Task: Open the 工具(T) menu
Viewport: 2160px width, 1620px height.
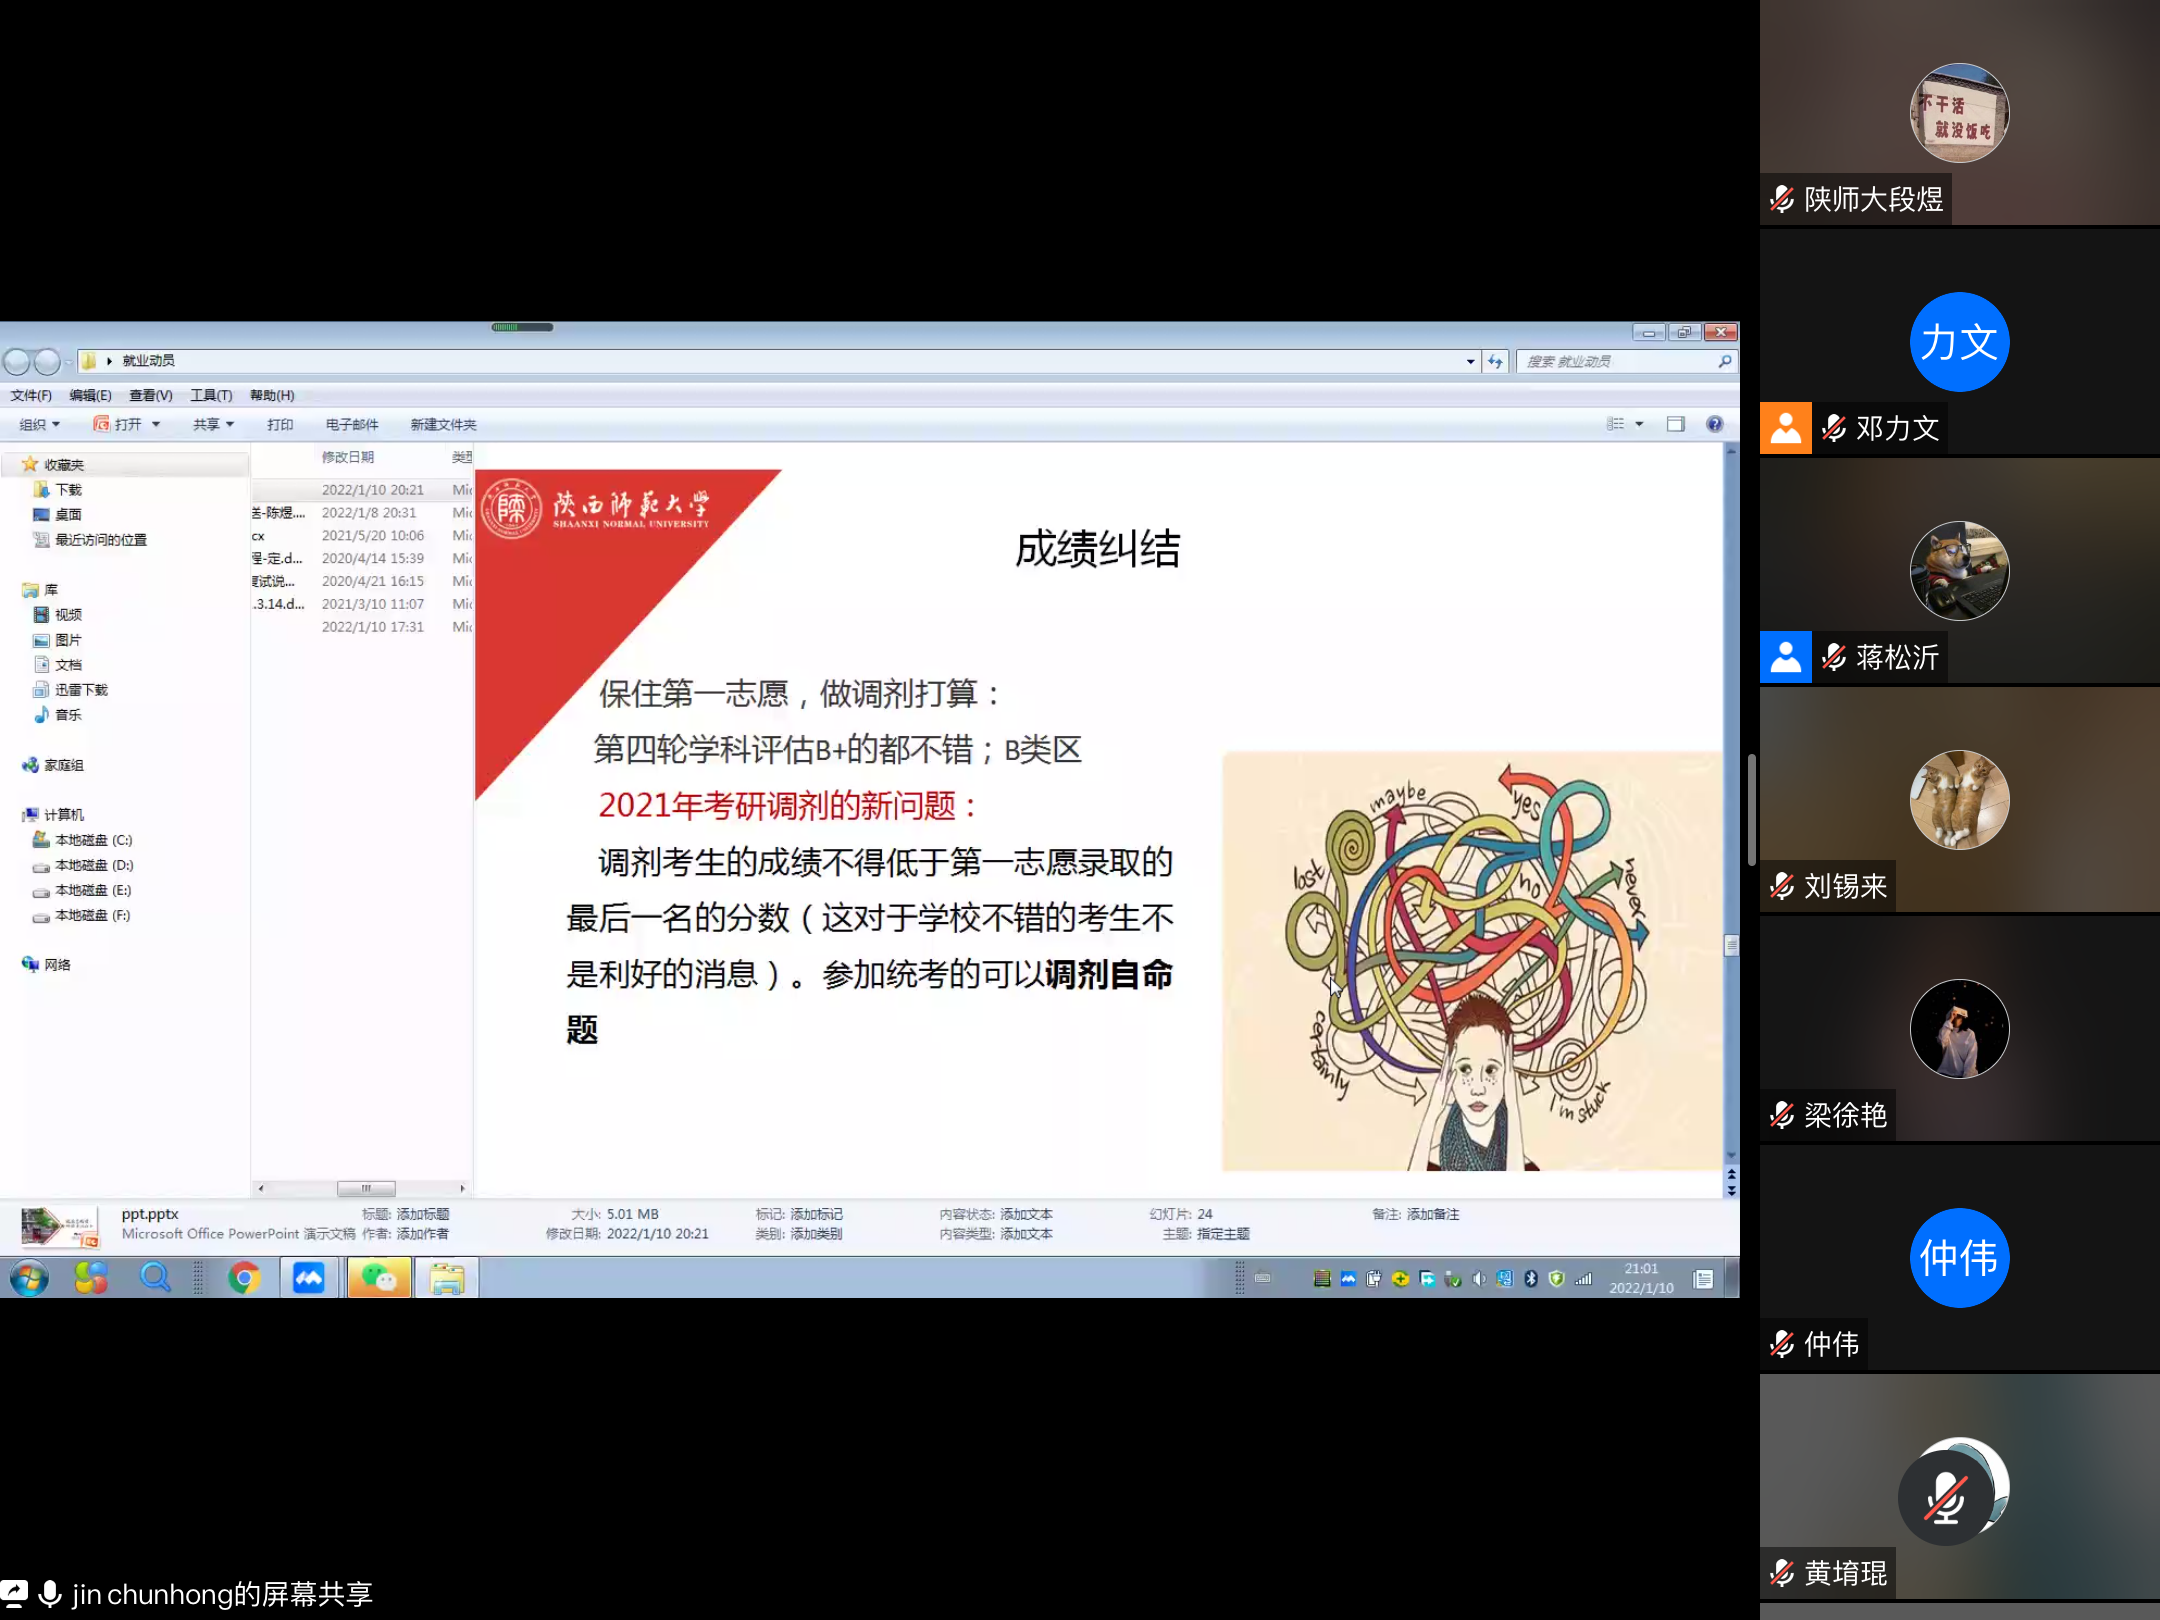Action: point(211,395)
